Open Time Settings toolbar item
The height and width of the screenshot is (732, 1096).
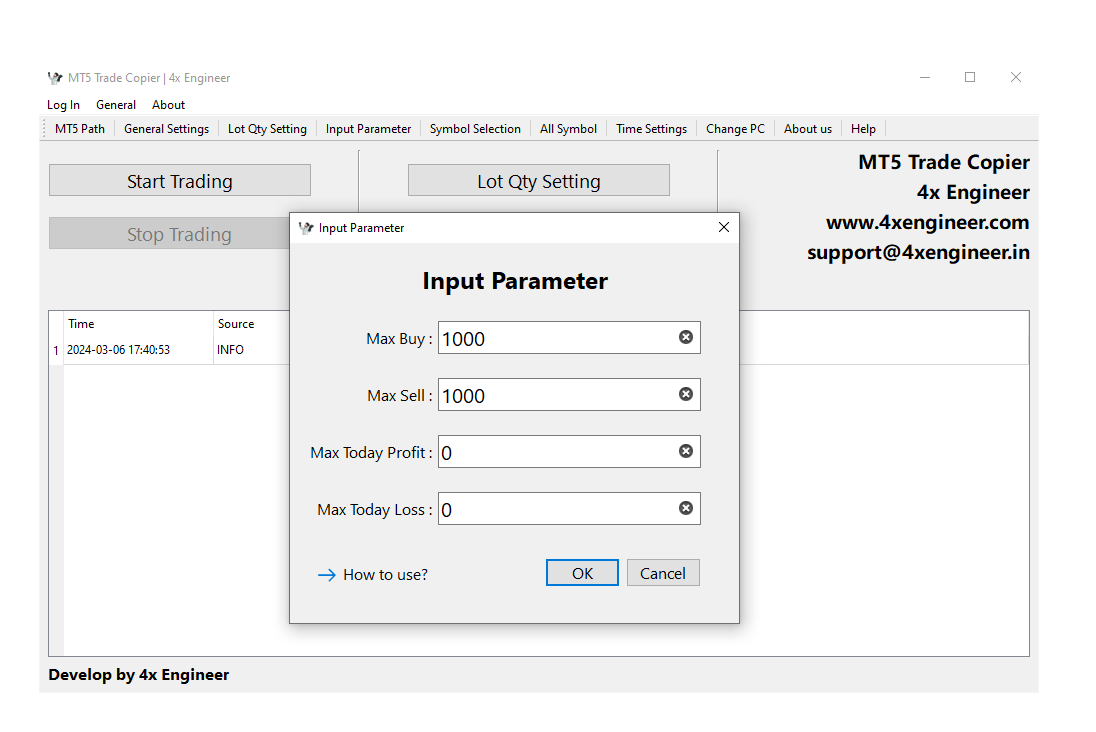(651, 129)
